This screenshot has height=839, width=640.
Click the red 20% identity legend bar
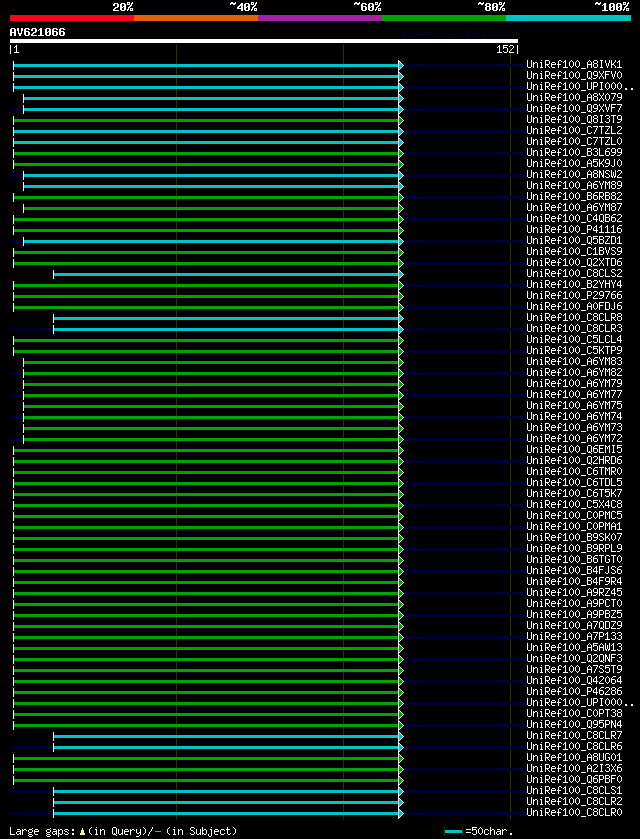point(72,18)
